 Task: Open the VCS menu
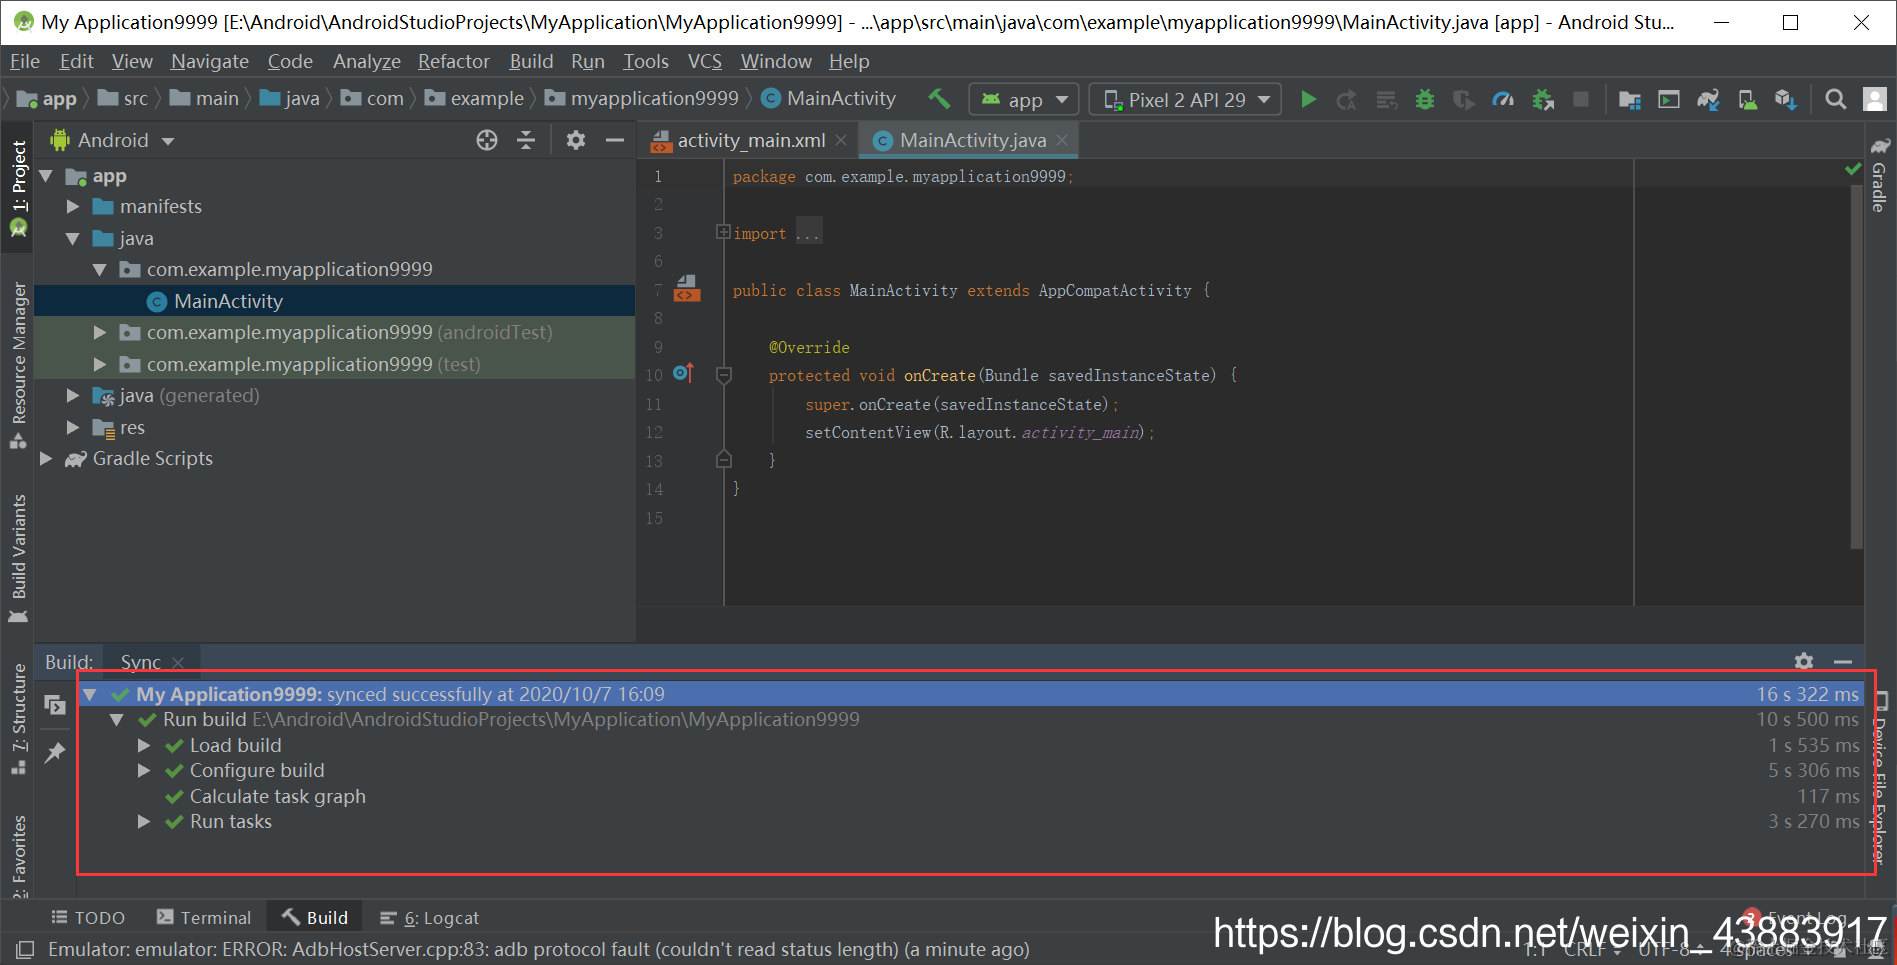pos(705,61)
